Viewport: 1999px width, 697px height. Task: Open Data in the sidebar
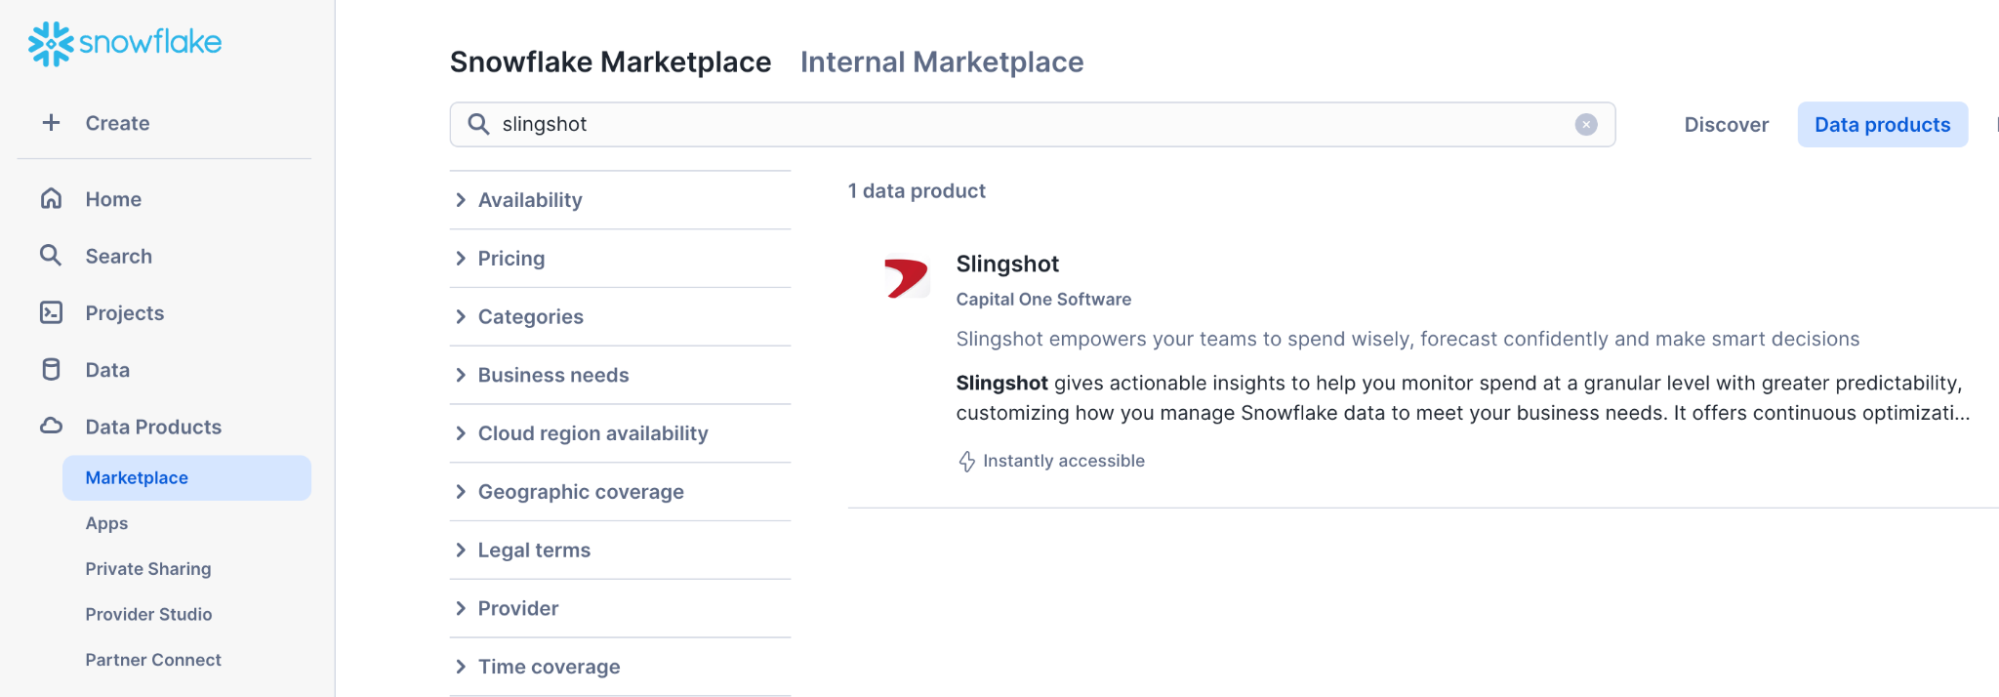(x=108, y=370)
